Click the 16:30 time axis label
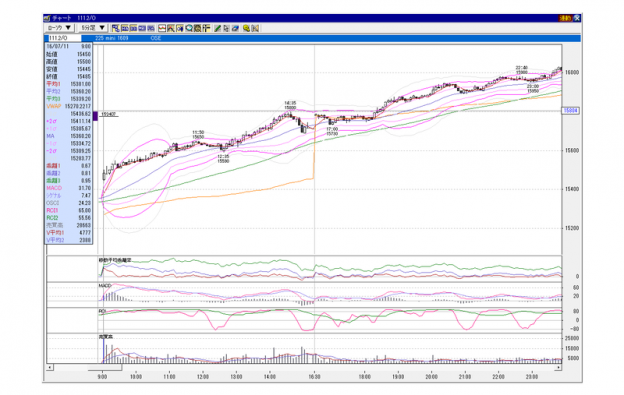 point(314,376)
